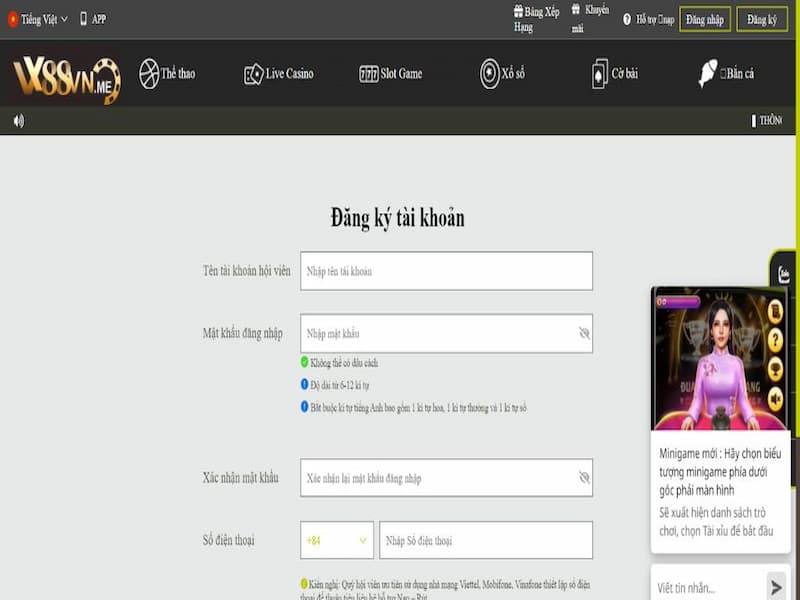
Task: Click the Khuyến mãi gift icon
Action: 577,9
